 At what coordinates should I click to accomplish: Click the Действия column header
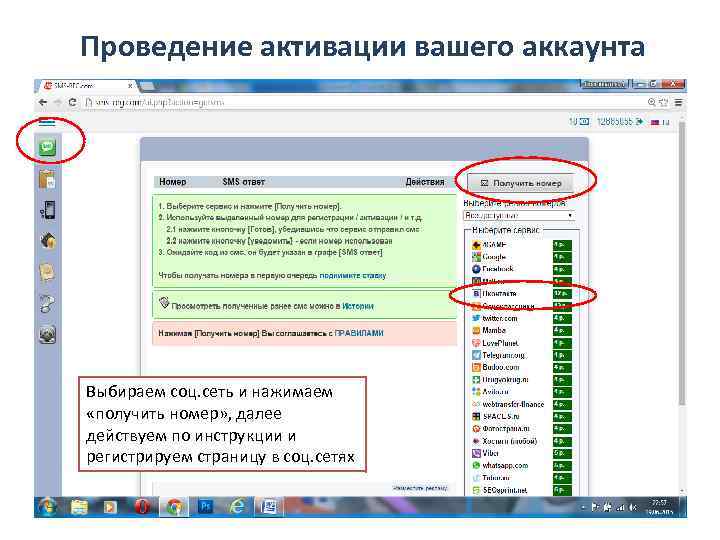pyautogui.click(x=425, y=182)
